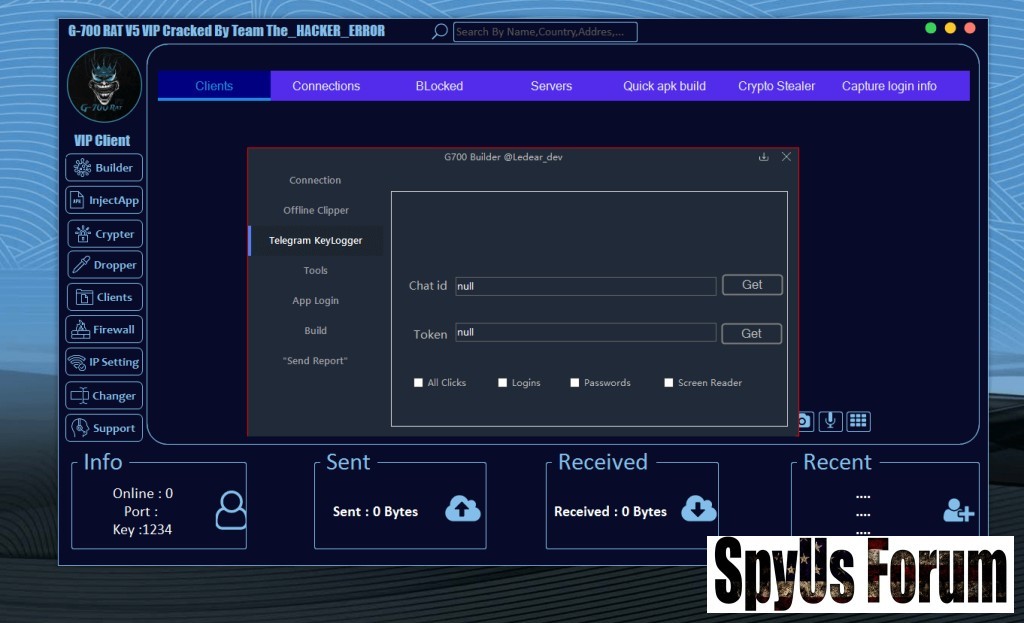Screen dimensions: 1024x623
Task: Toggle the All Clicks checkbox
Action: tap(419, 383)
